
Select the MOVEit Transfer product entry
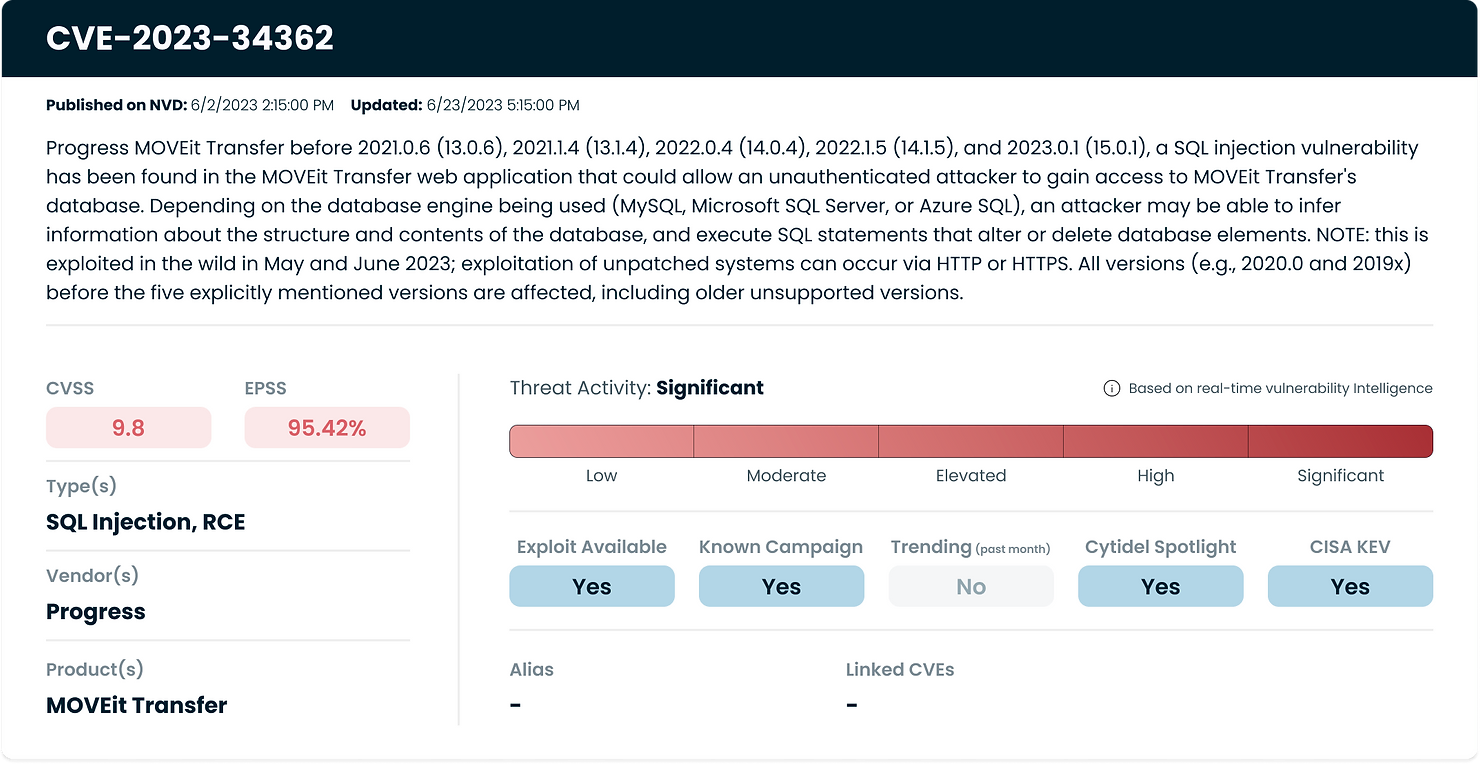[136, 705]
